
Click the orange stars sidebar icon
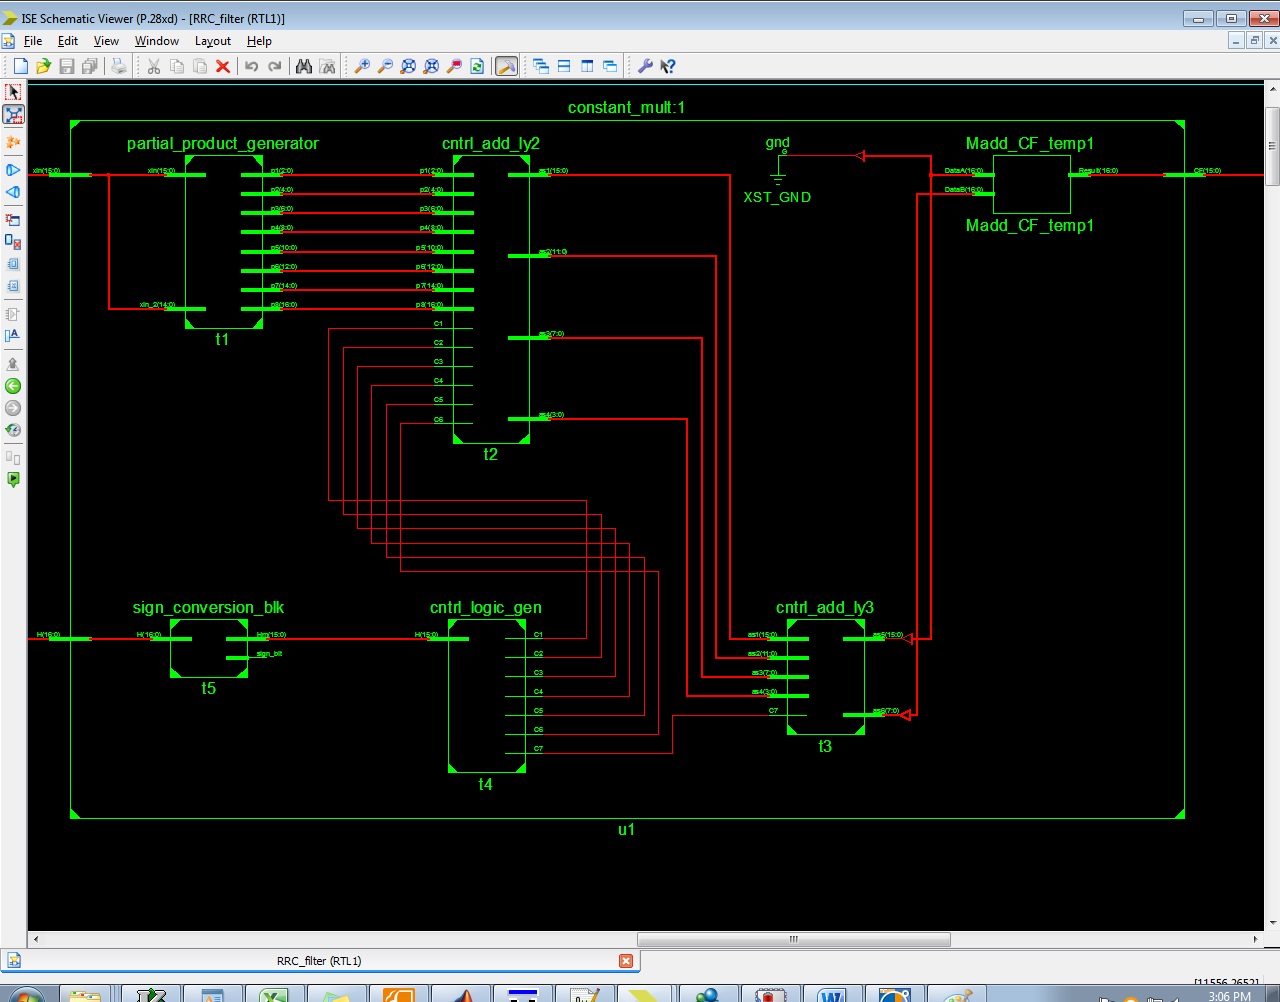point(13,143)
